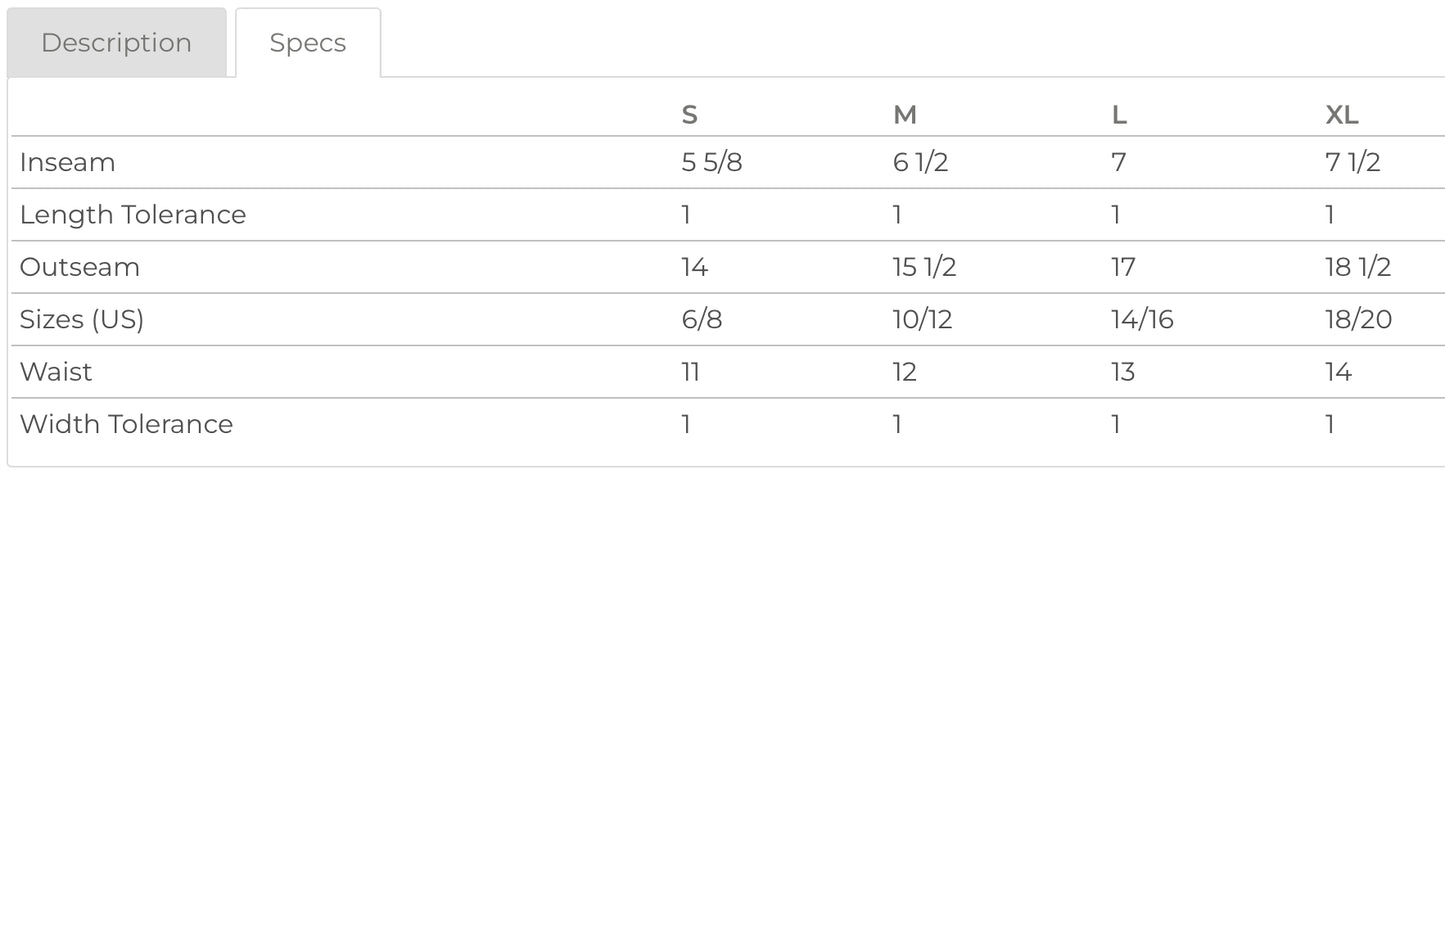Click the Width Tolerance row label
The height and width of the screenshot is (948, 1445).
[x=126, y=424]
